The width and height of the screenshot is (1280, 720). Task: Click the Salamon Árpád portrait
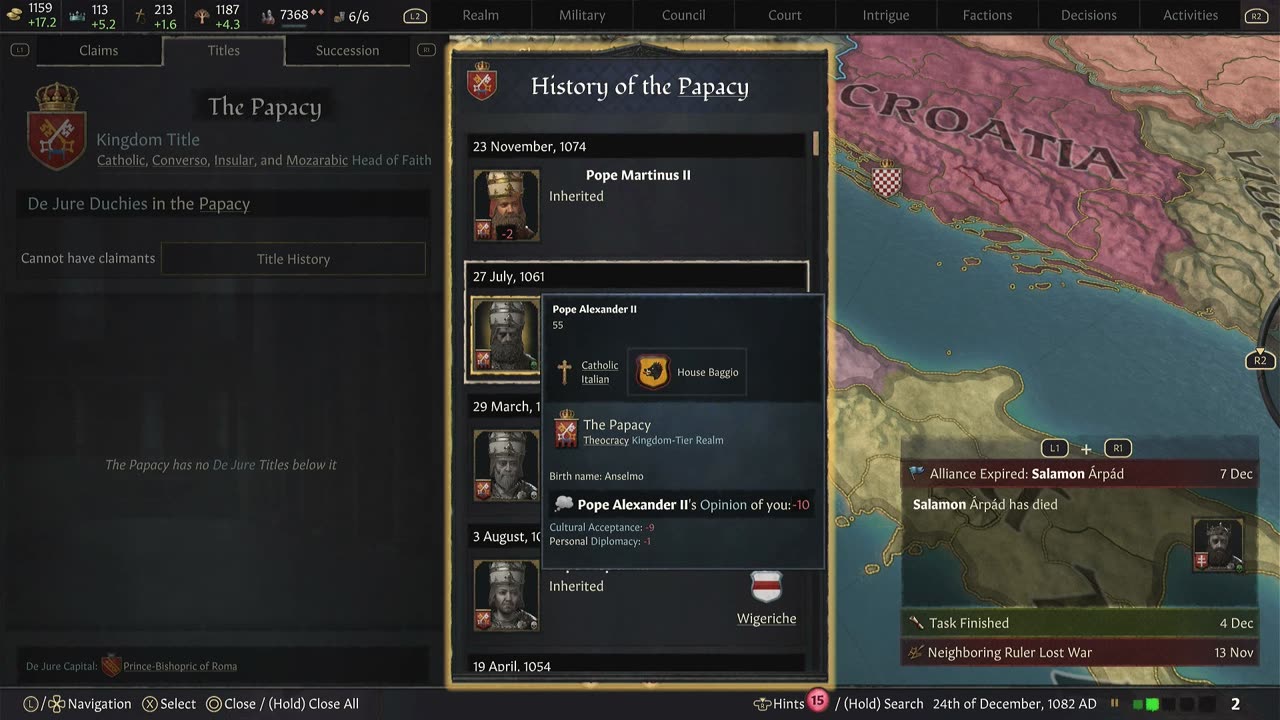(x=1218, y=545)
